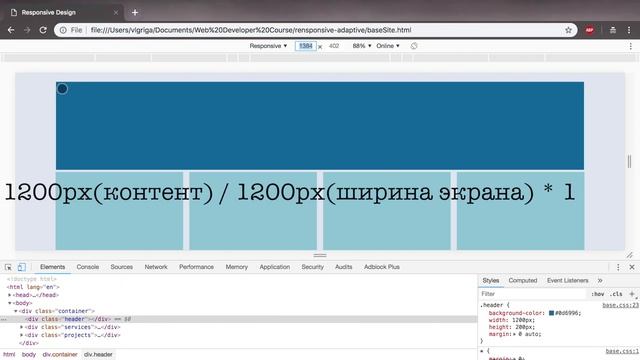Screen dimensions: 640x360
Task: Open the 88% zoom dropdown
Action: [362, 46]
